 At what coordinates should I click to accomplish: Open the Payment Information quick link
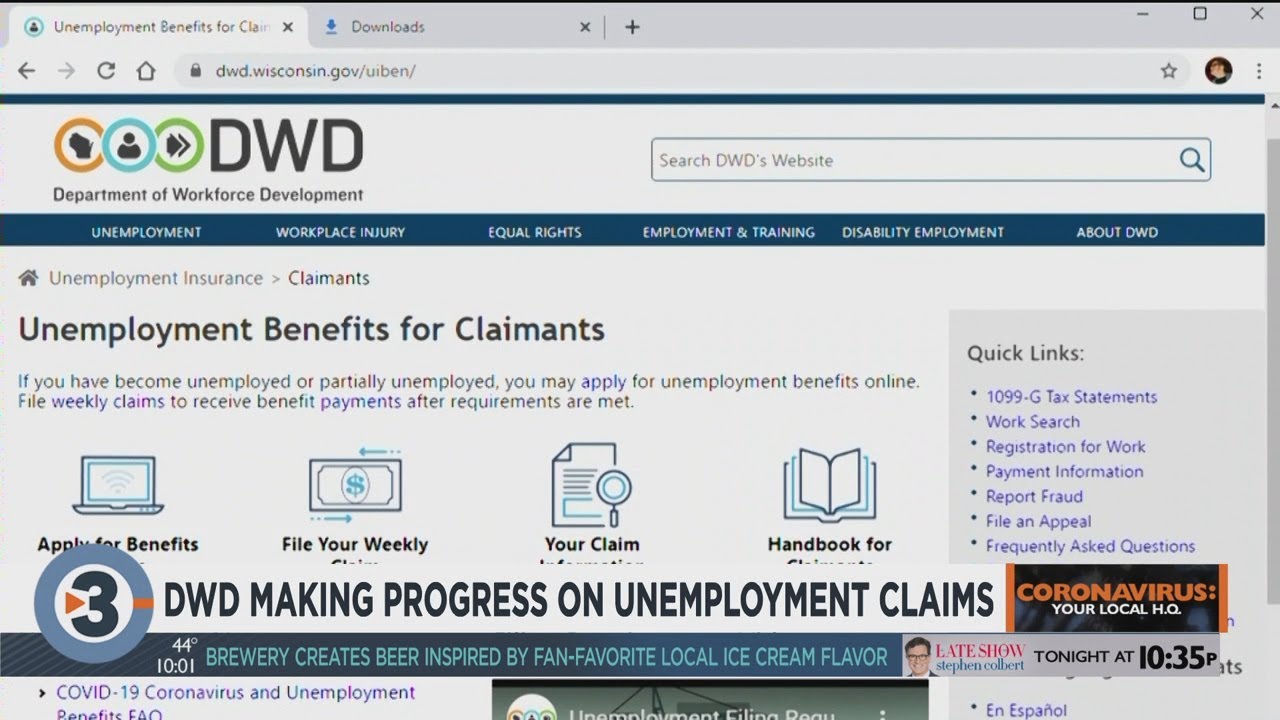pyautogui.click(x=1064, y=472)
